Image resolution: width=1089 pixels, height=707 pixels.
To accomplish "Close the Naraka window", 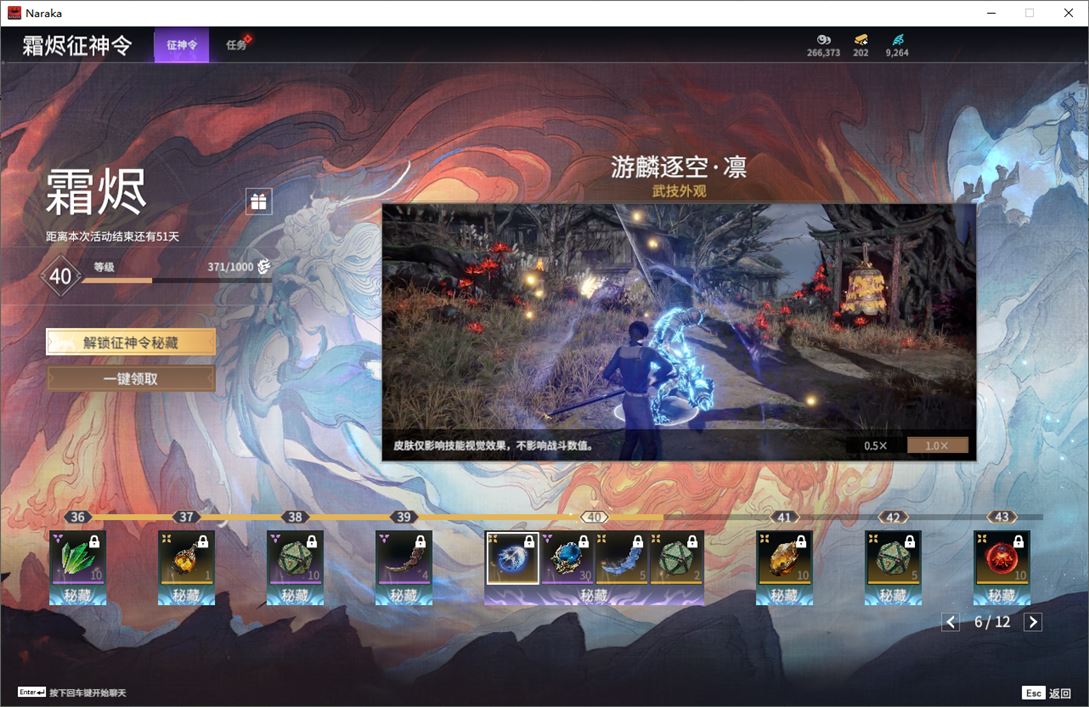I will pyautogui.click(x=1068, y=13).
